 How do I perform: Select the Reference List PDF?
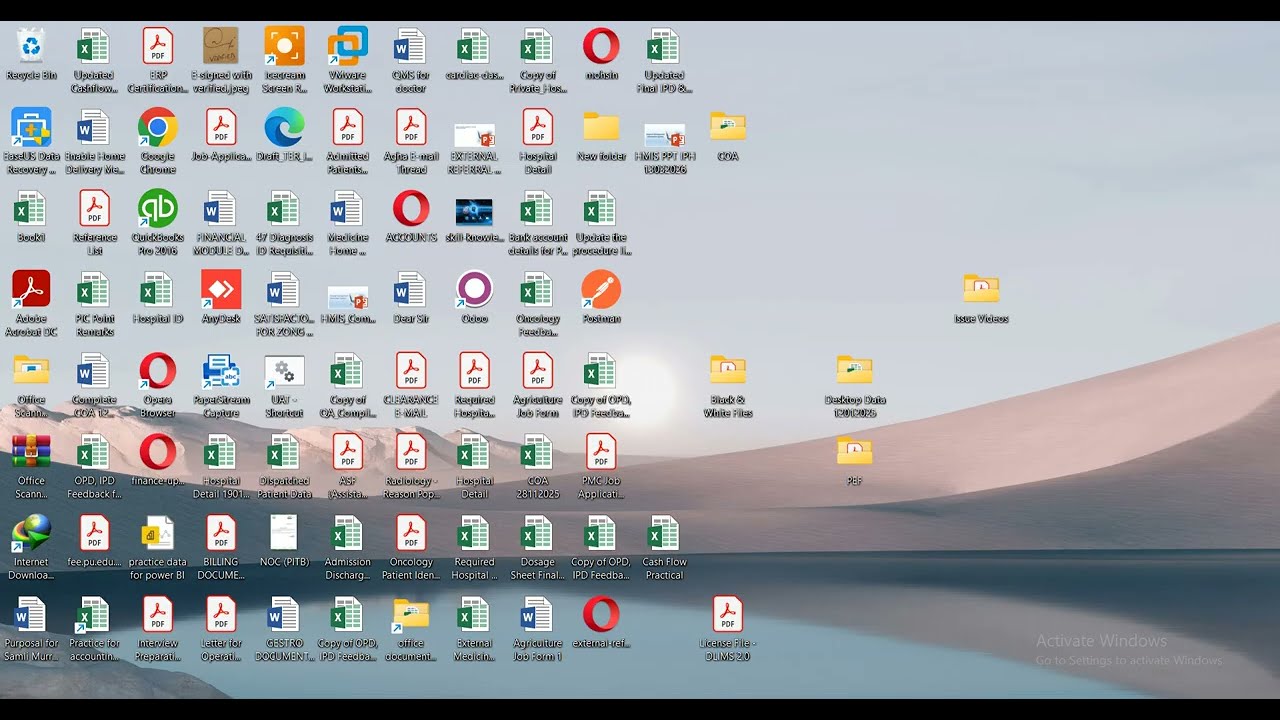95,209
